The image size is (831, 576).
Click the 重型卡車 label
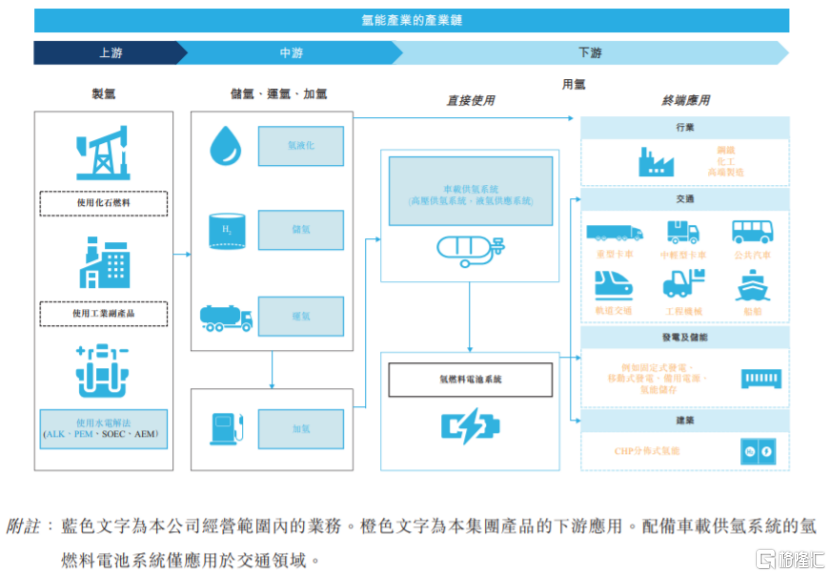pyautogui.click(x=615, y=254)
